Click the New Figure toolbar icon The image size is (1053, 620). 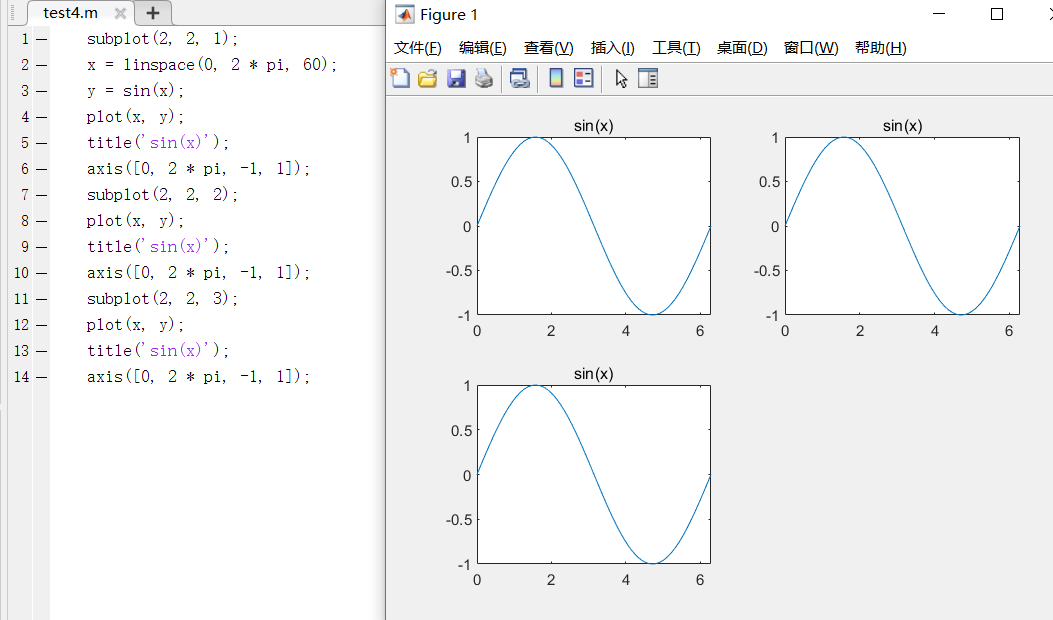(x=400, y=79)
